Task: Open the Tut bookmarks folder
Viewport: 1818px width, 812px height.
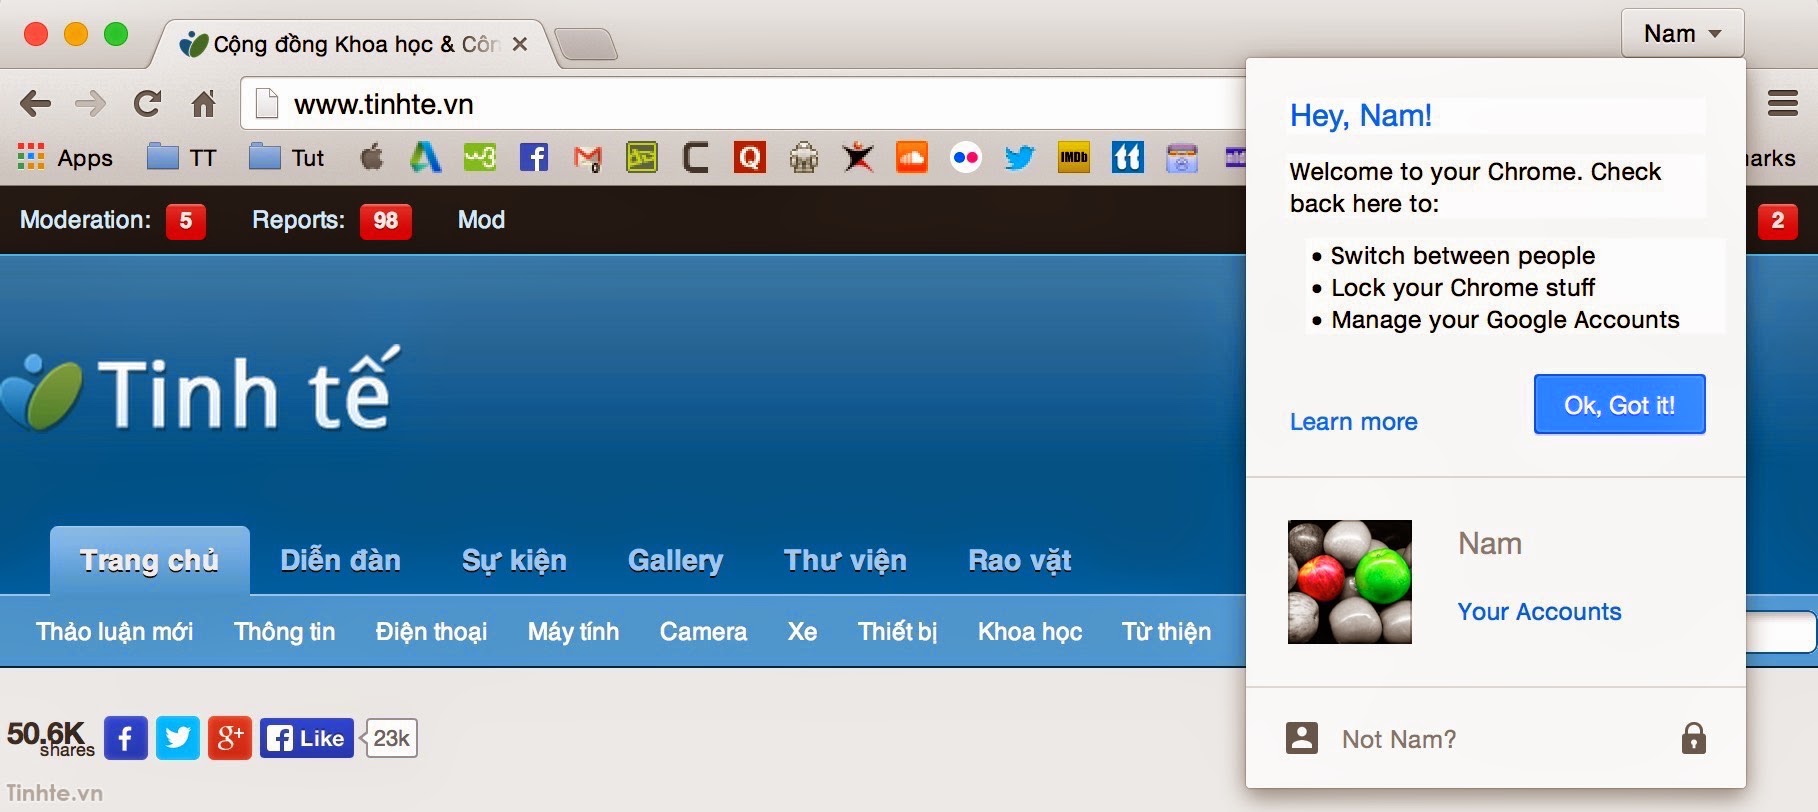Action: click(x=287, y=157)
